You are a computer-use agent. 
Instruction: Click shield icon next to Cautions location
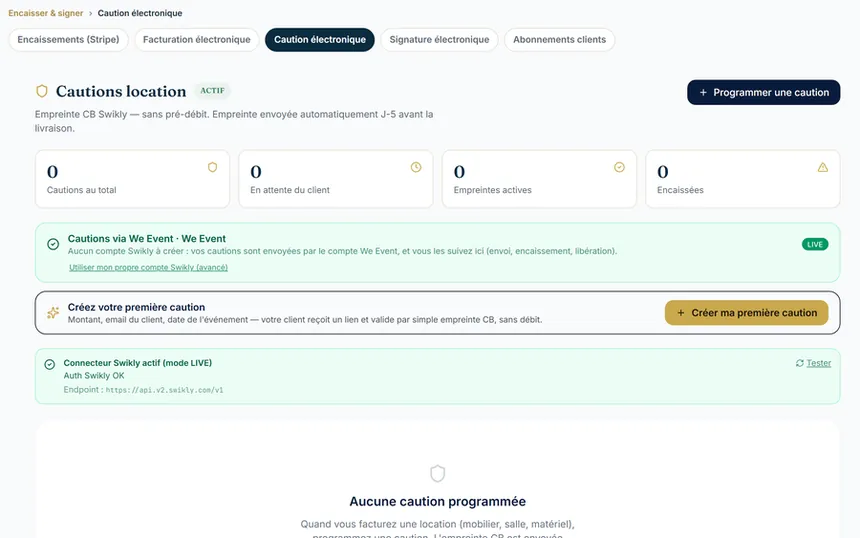coord(42,91)
